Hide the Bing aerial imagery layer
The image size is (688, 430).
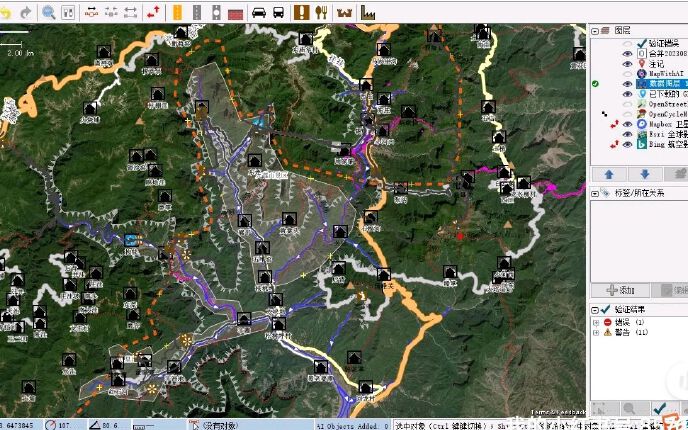(x=628, y=144)
